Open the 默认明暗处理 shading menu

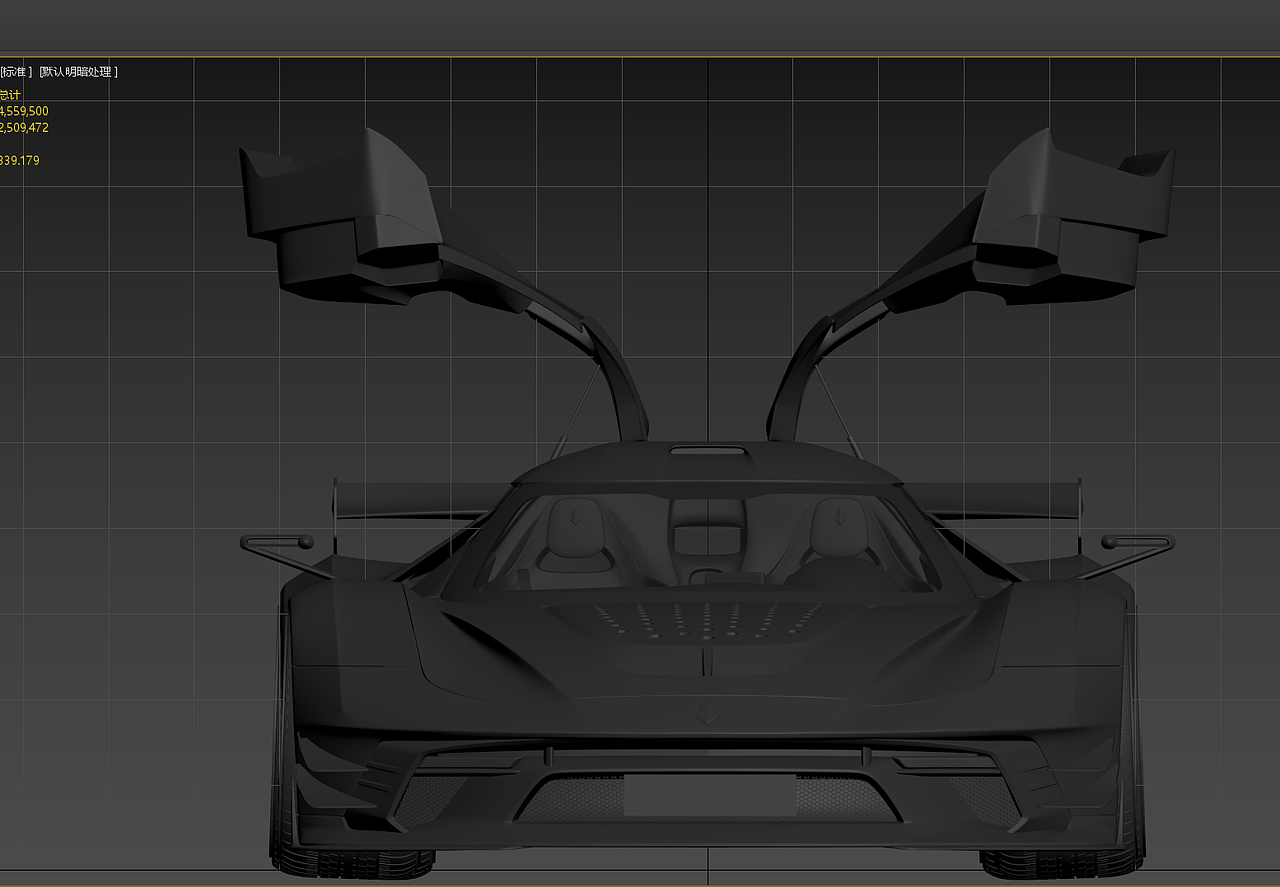pyautogui.click(x=78, y=72)
